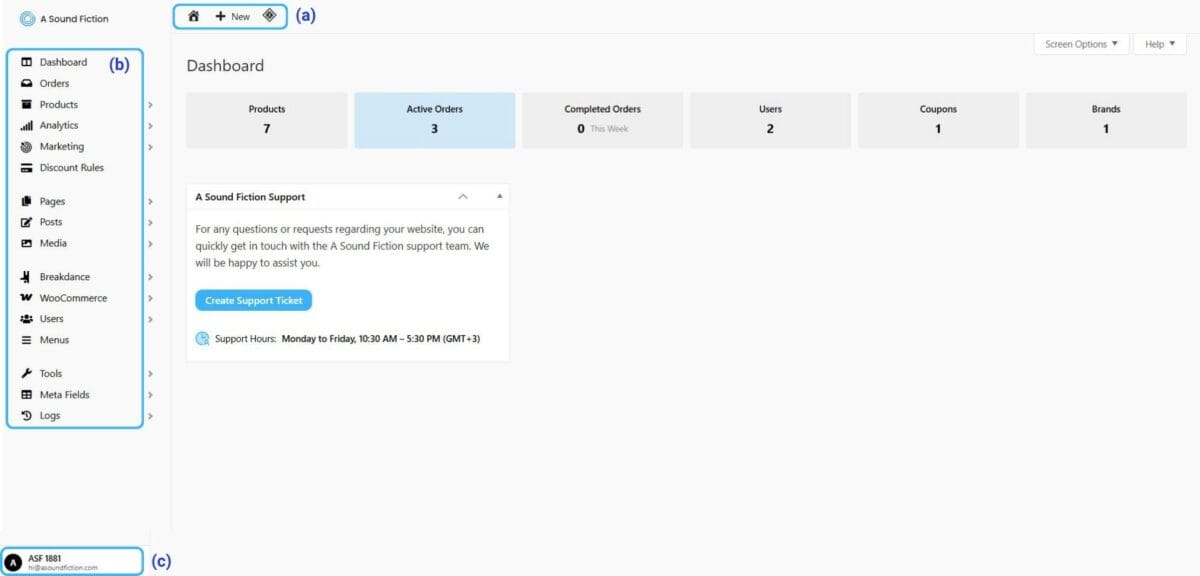Screen dimensions: 1200x576
Task: Click the New button in the admin bar
Action: click(232, 16)
